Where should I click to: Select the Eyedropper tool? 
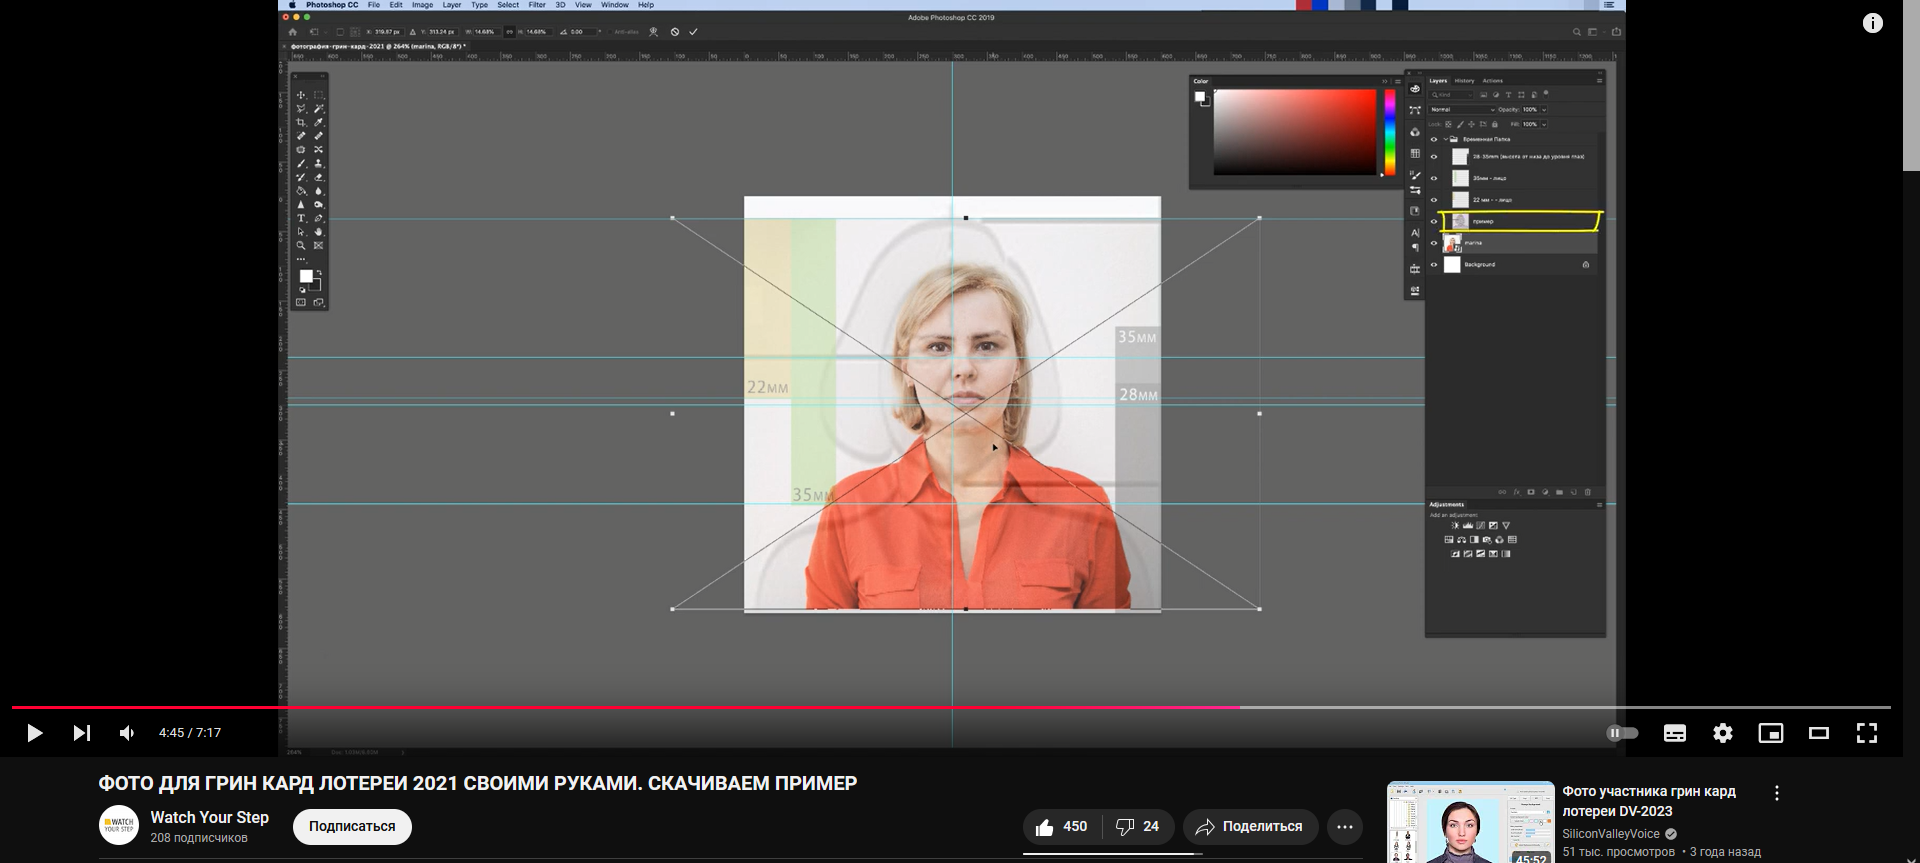319,122
